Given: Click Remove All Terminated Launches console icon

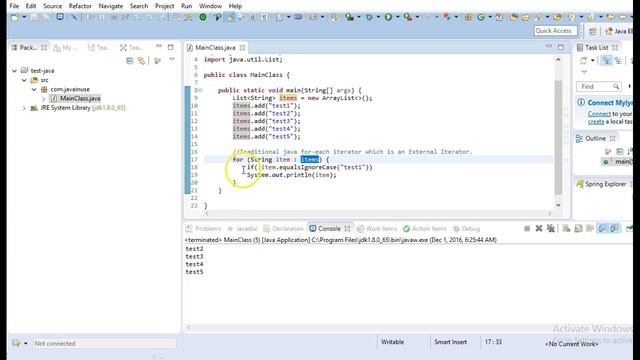Looking at the screenshot, I should click(551, 229).
